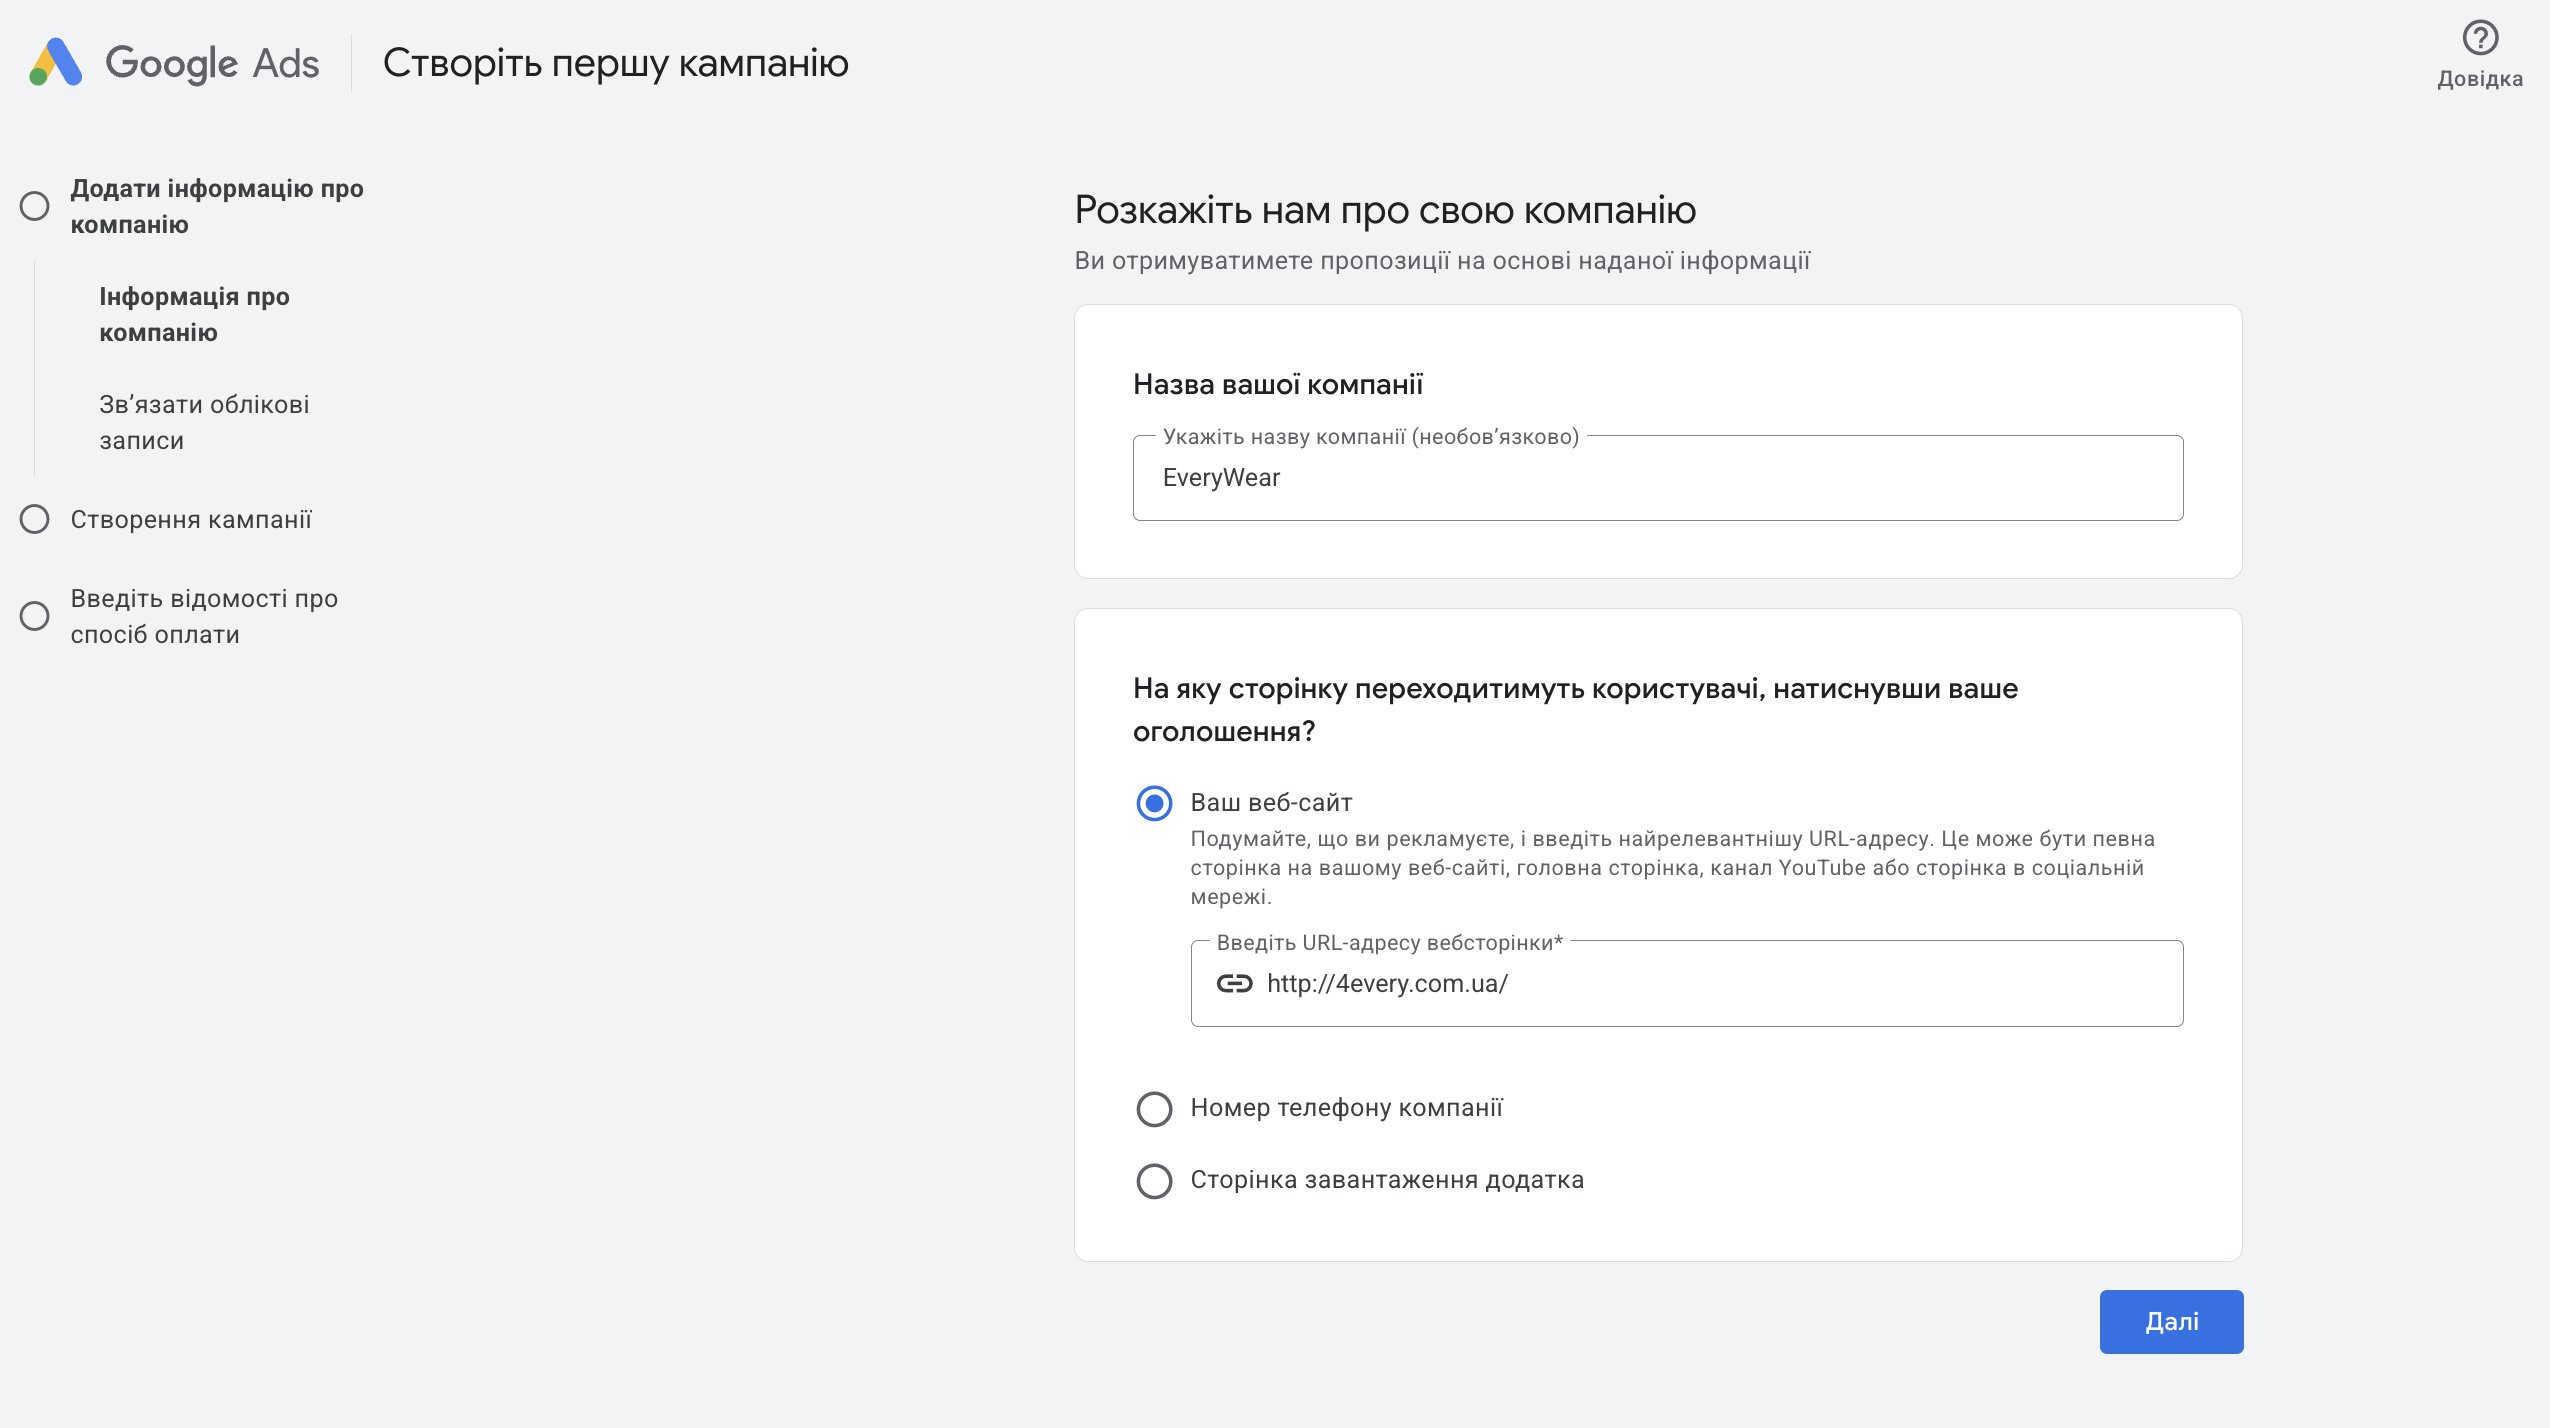This screenshot has width=2550, height=1428.
Task: Click the 'Створення кампанії' step circle icon
Action: [x=35, y=519]
